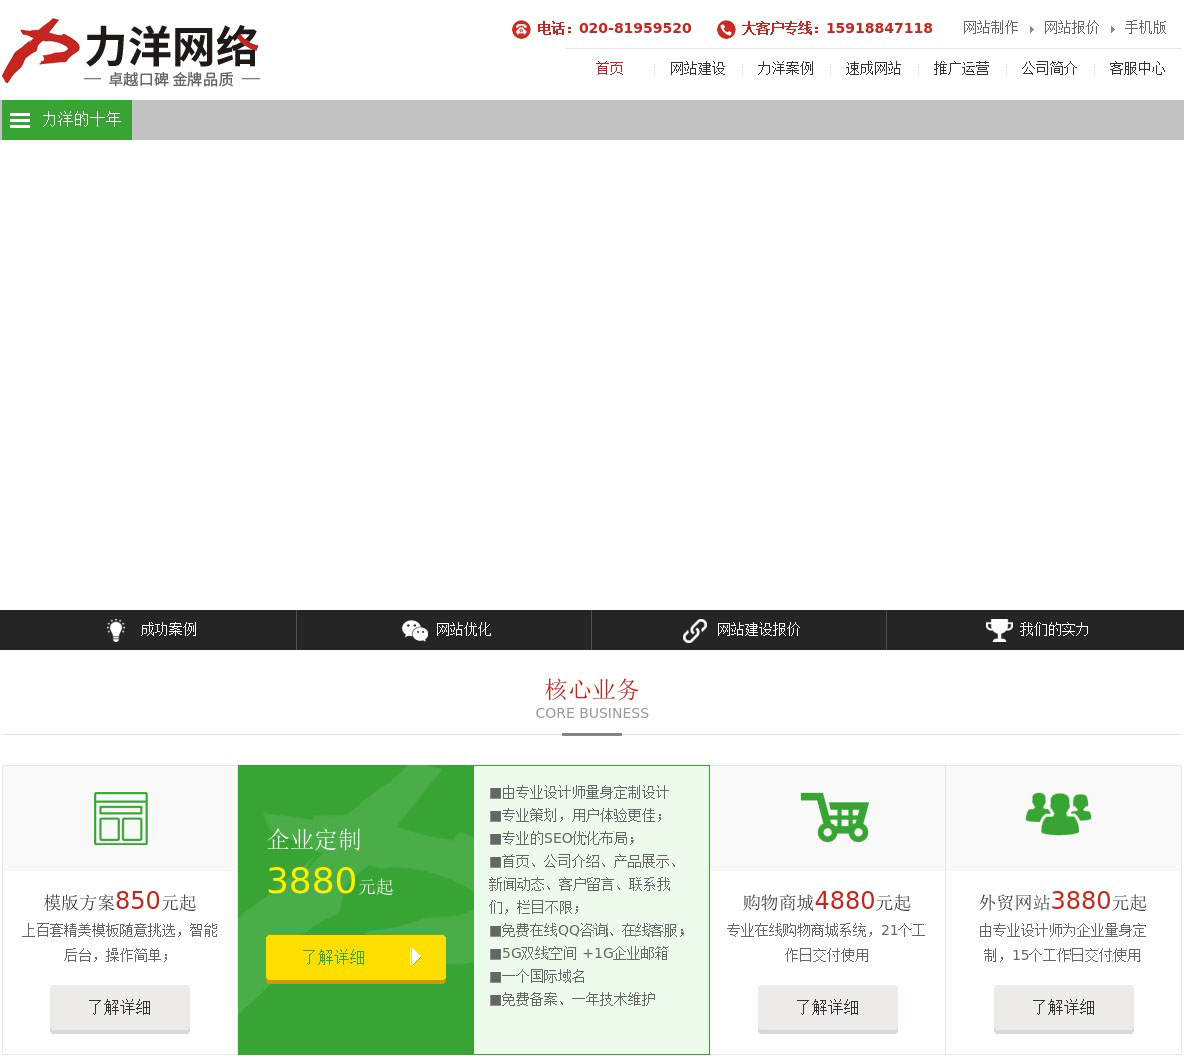This screenshot has height=1063, width=1200.
Task: Click 了解详细 under 购物商城
Action: pyautogui.click(x=827, y=1008)
